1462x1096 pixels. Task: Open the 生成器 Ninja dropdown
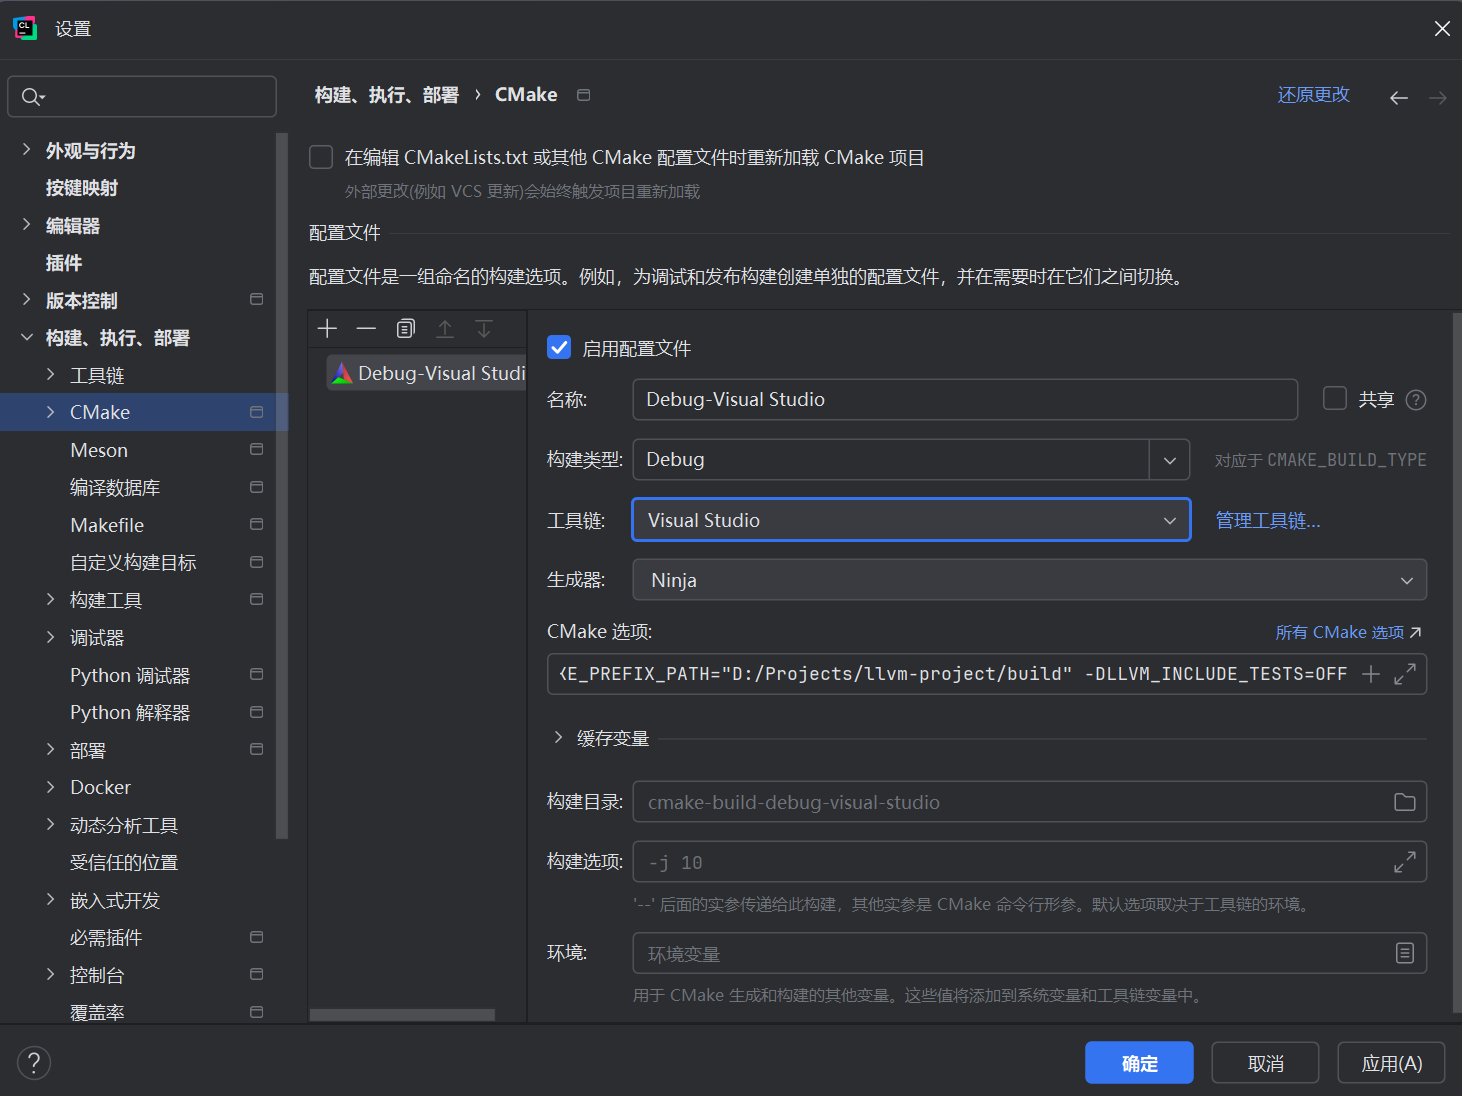point(1029,580)
